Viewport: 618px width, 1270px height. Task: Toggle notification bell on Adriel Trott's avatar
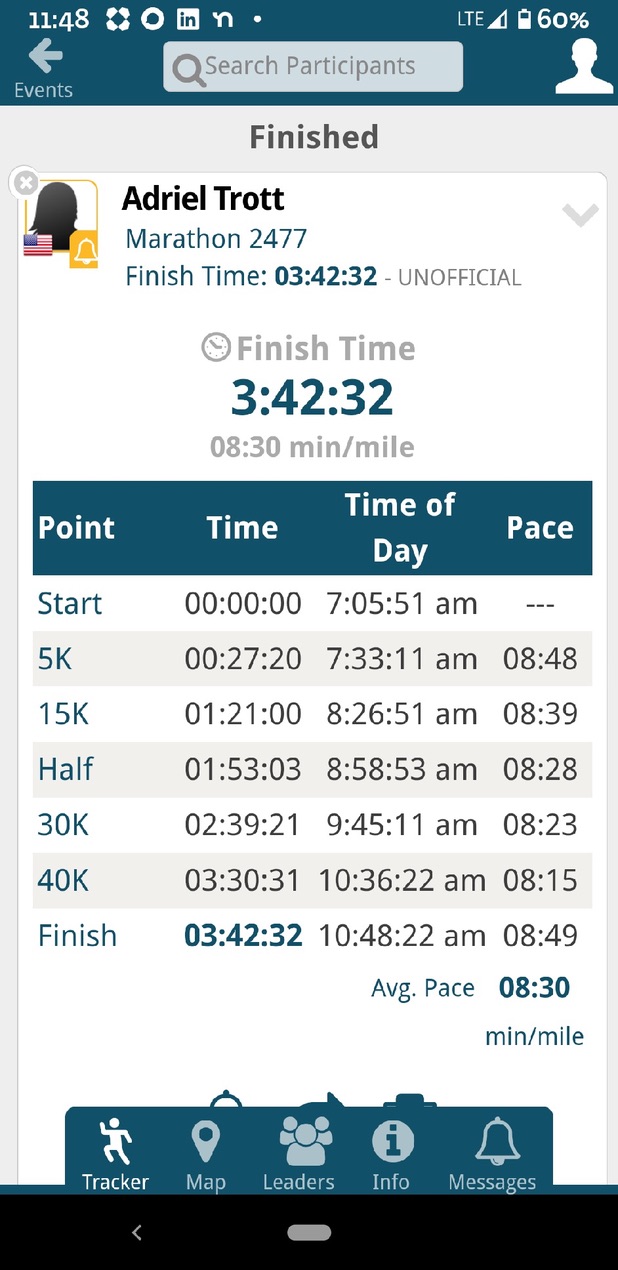(x=84, y=252)
